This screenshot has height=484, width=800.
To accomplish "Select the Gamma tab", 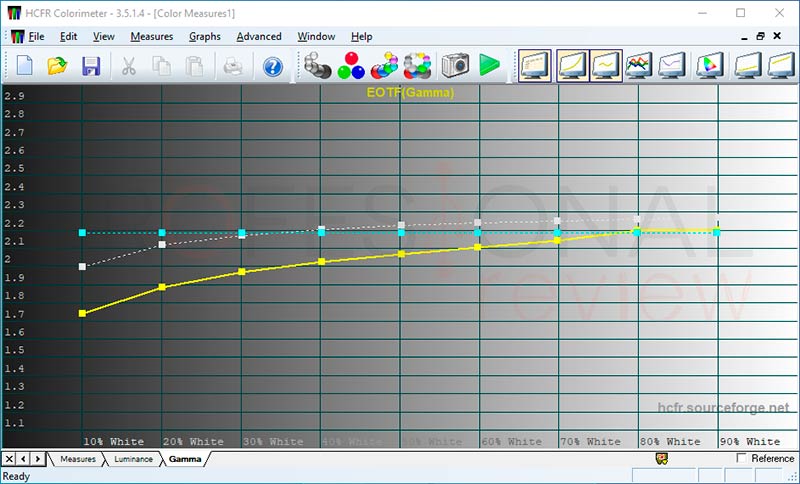I will pyautogui.click(x=185, y=459).
